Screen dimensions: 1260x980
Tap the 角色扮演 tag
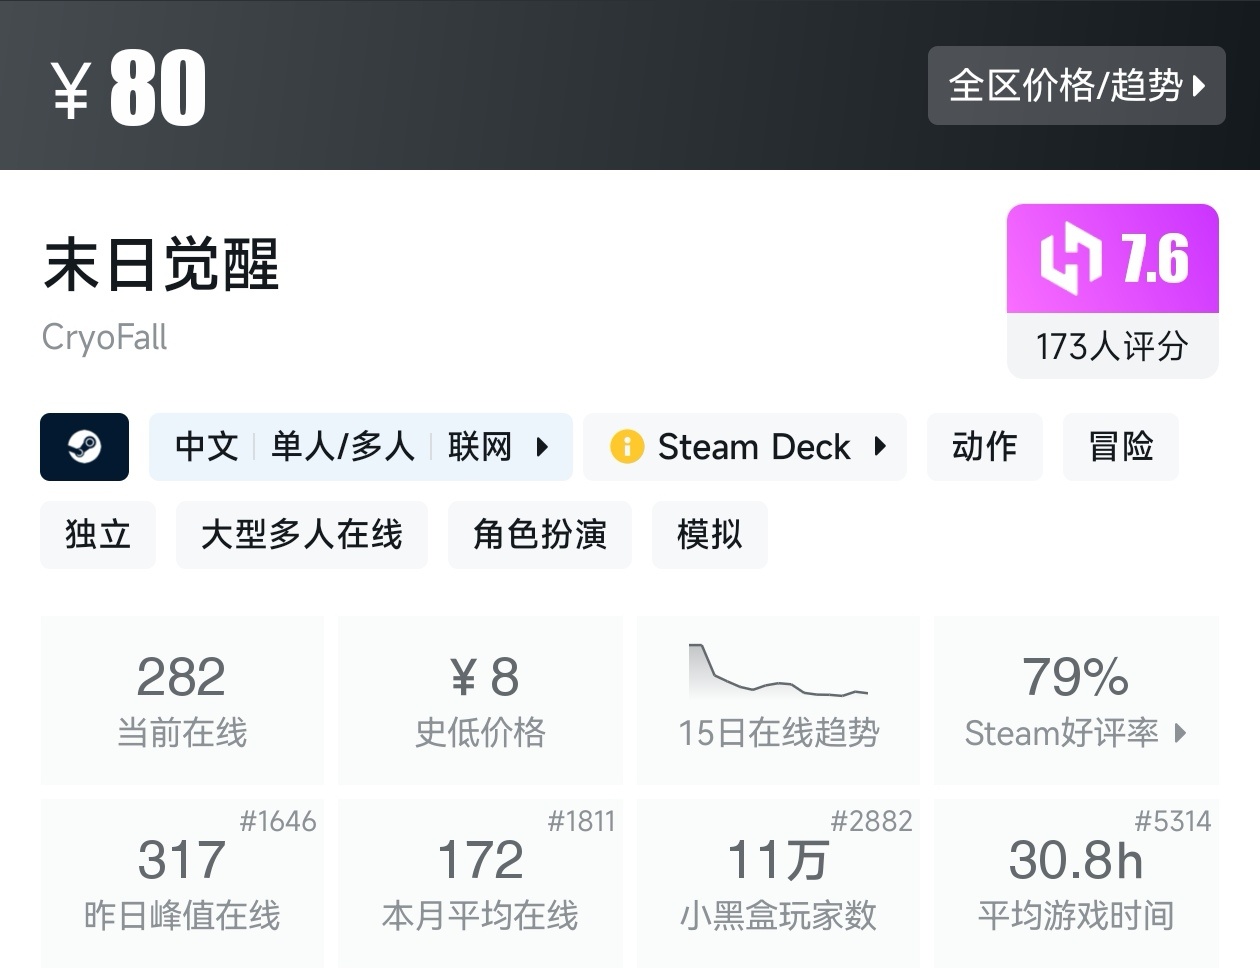pyautogui.click(x=539, y=535)
